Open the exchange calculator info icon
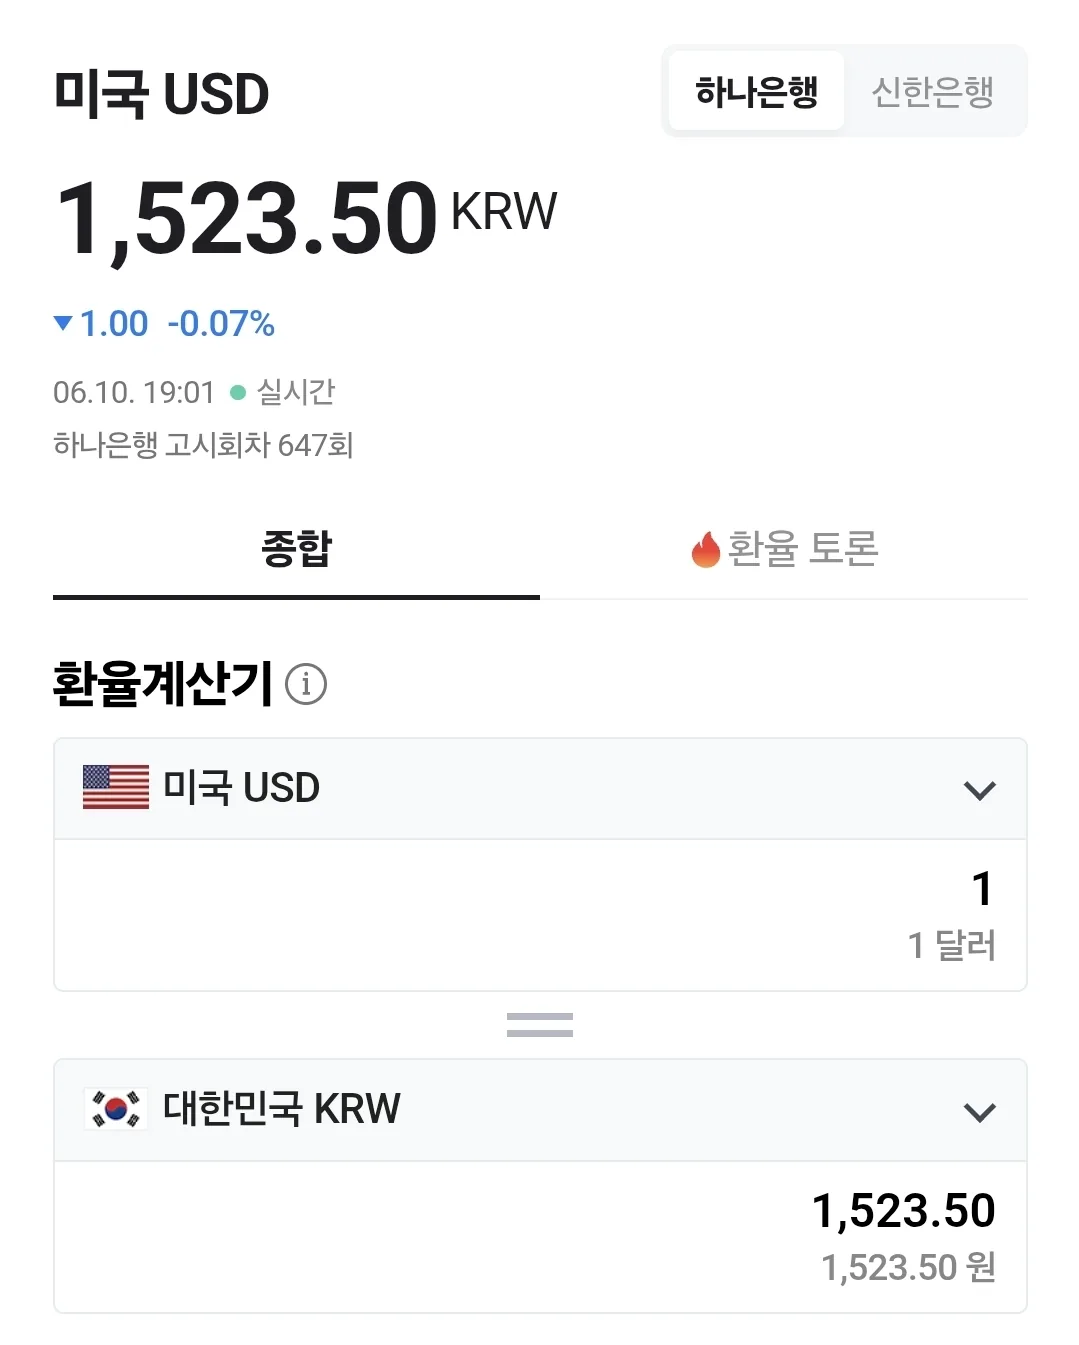This screenshot has width=1079, height=1345. click(306, 685)
